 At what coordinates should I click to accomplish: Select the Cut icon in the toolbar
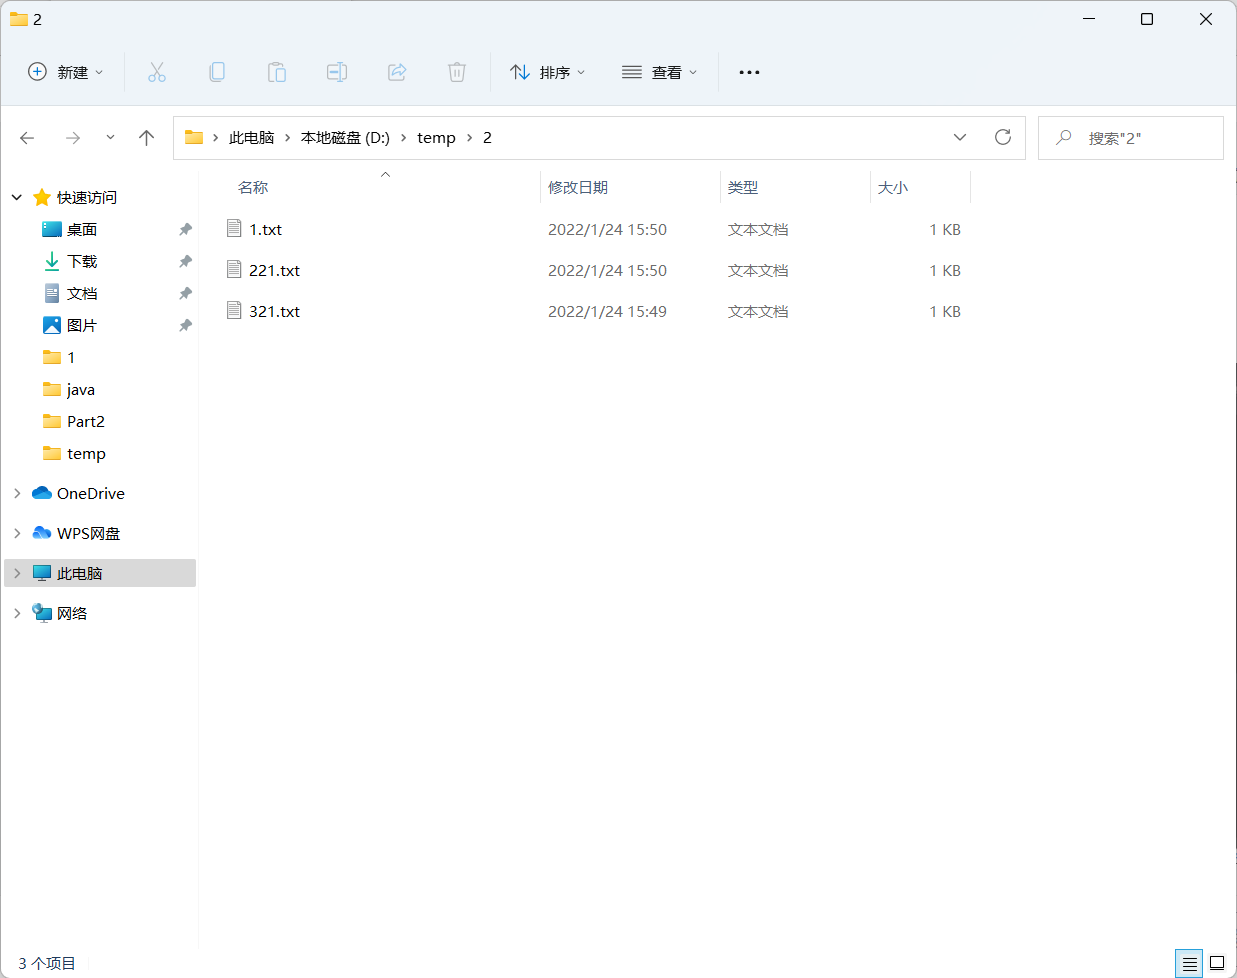click(x=156, y=71)
